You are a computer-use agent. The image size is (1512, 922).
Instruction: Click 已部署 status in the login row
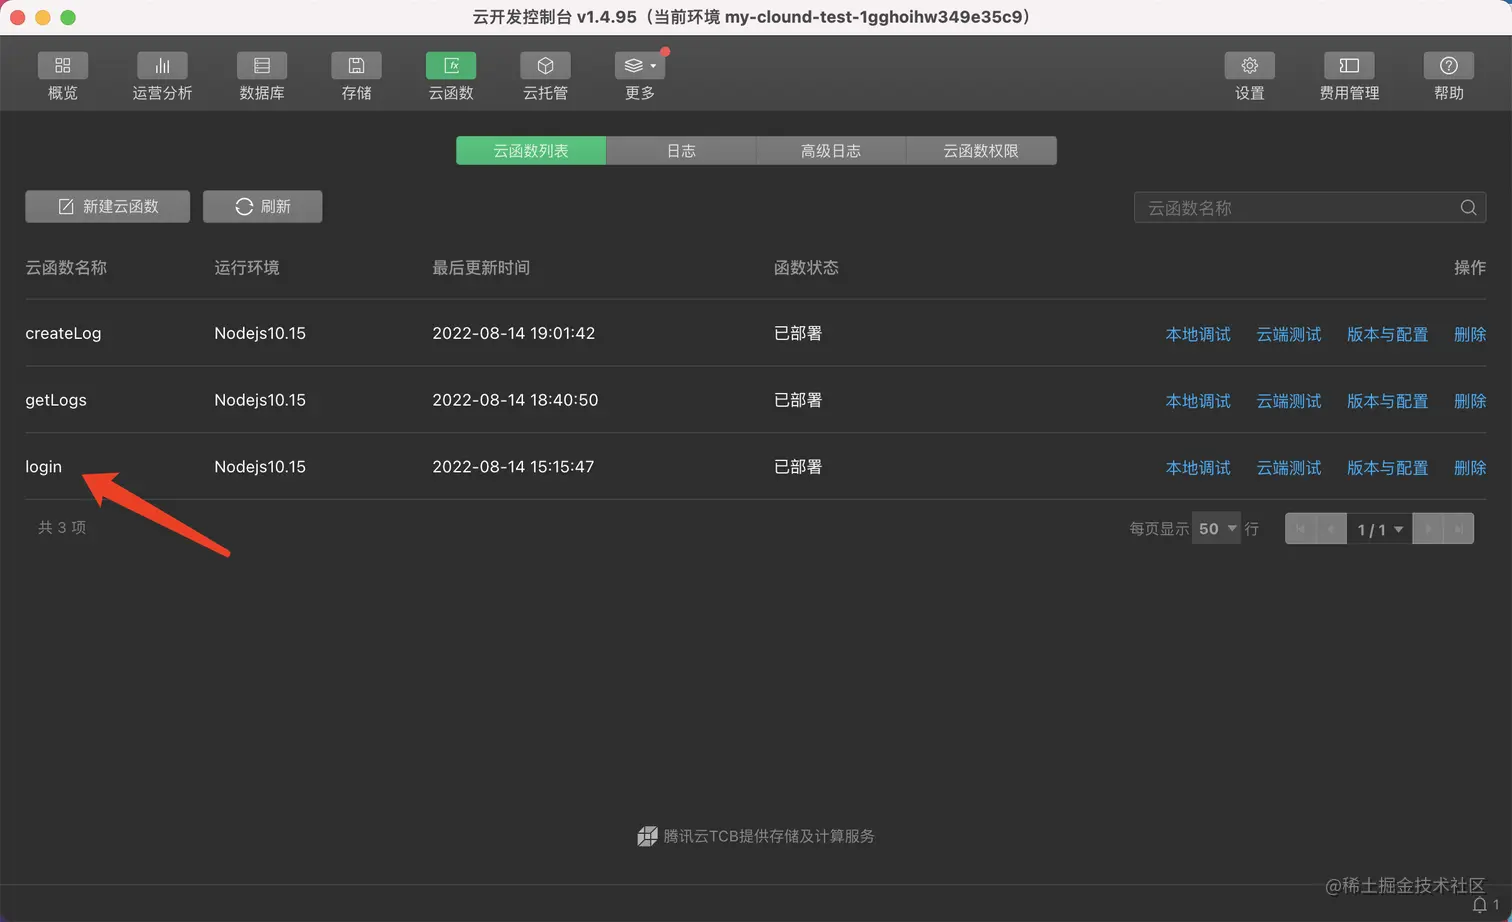[798, 467]
